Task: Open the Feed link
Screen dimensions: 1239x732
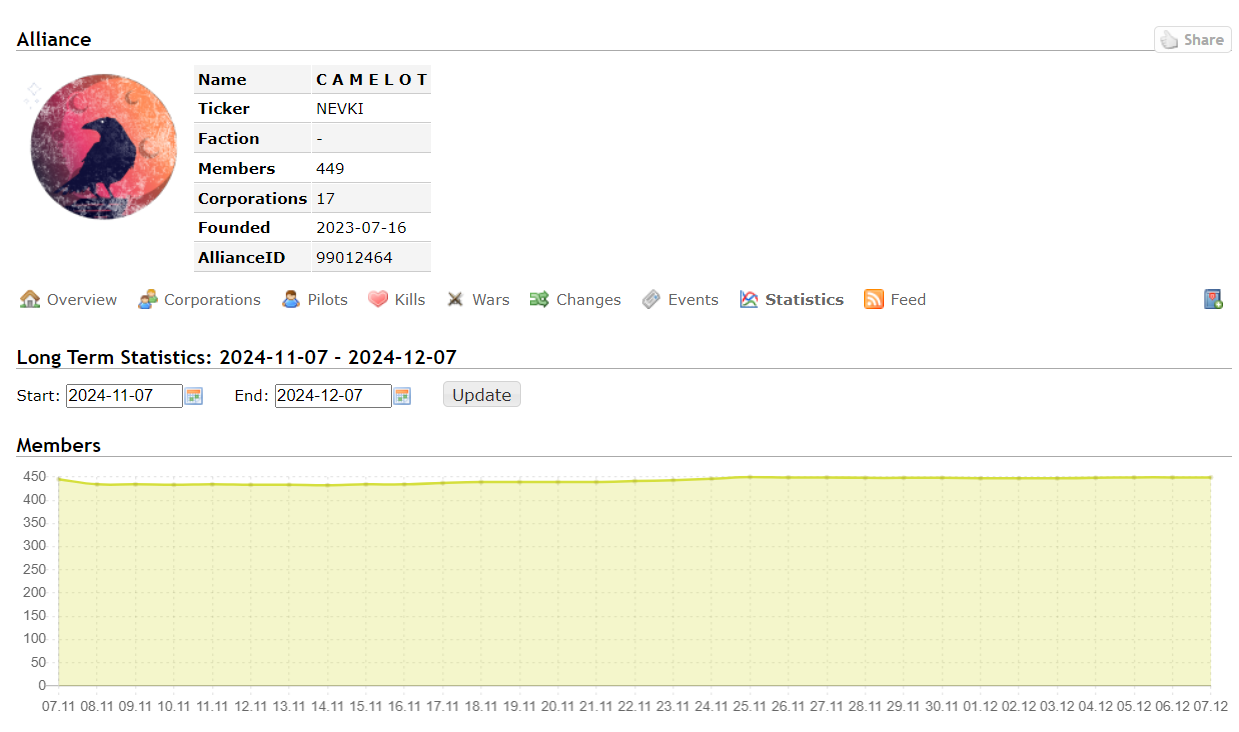Action: (908, 299)
